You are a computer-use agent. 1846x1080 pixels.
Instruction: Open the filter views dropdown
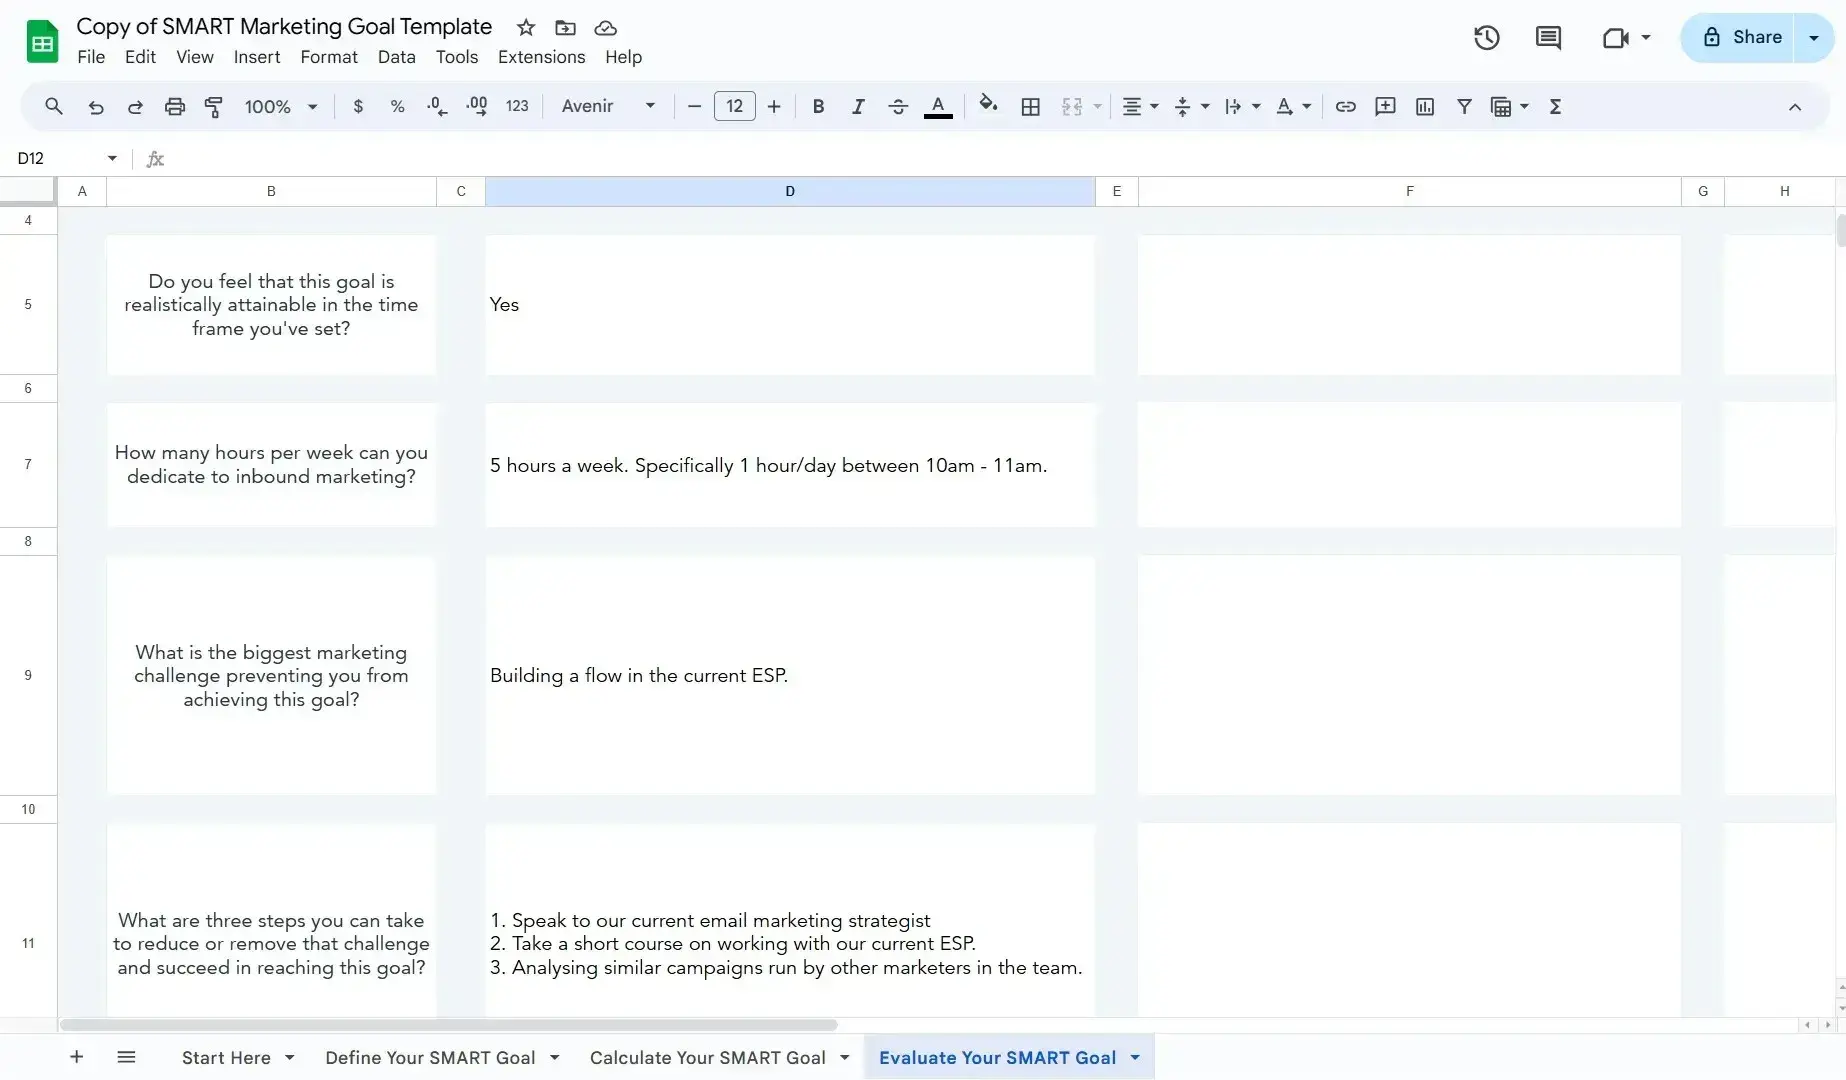[x=1525, y=107]
